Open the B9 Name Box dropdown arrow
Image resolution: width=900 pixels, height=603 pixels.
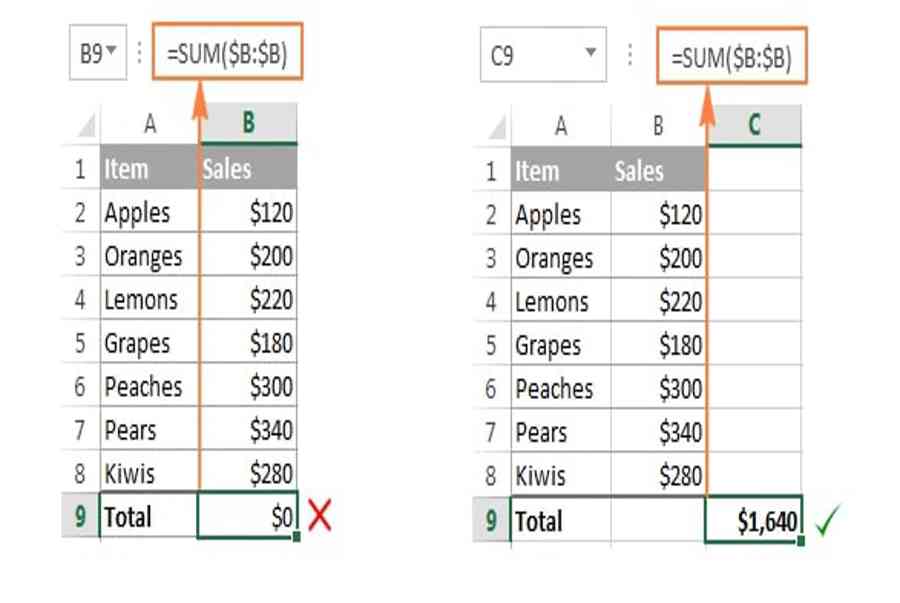[x=112, y=50]
